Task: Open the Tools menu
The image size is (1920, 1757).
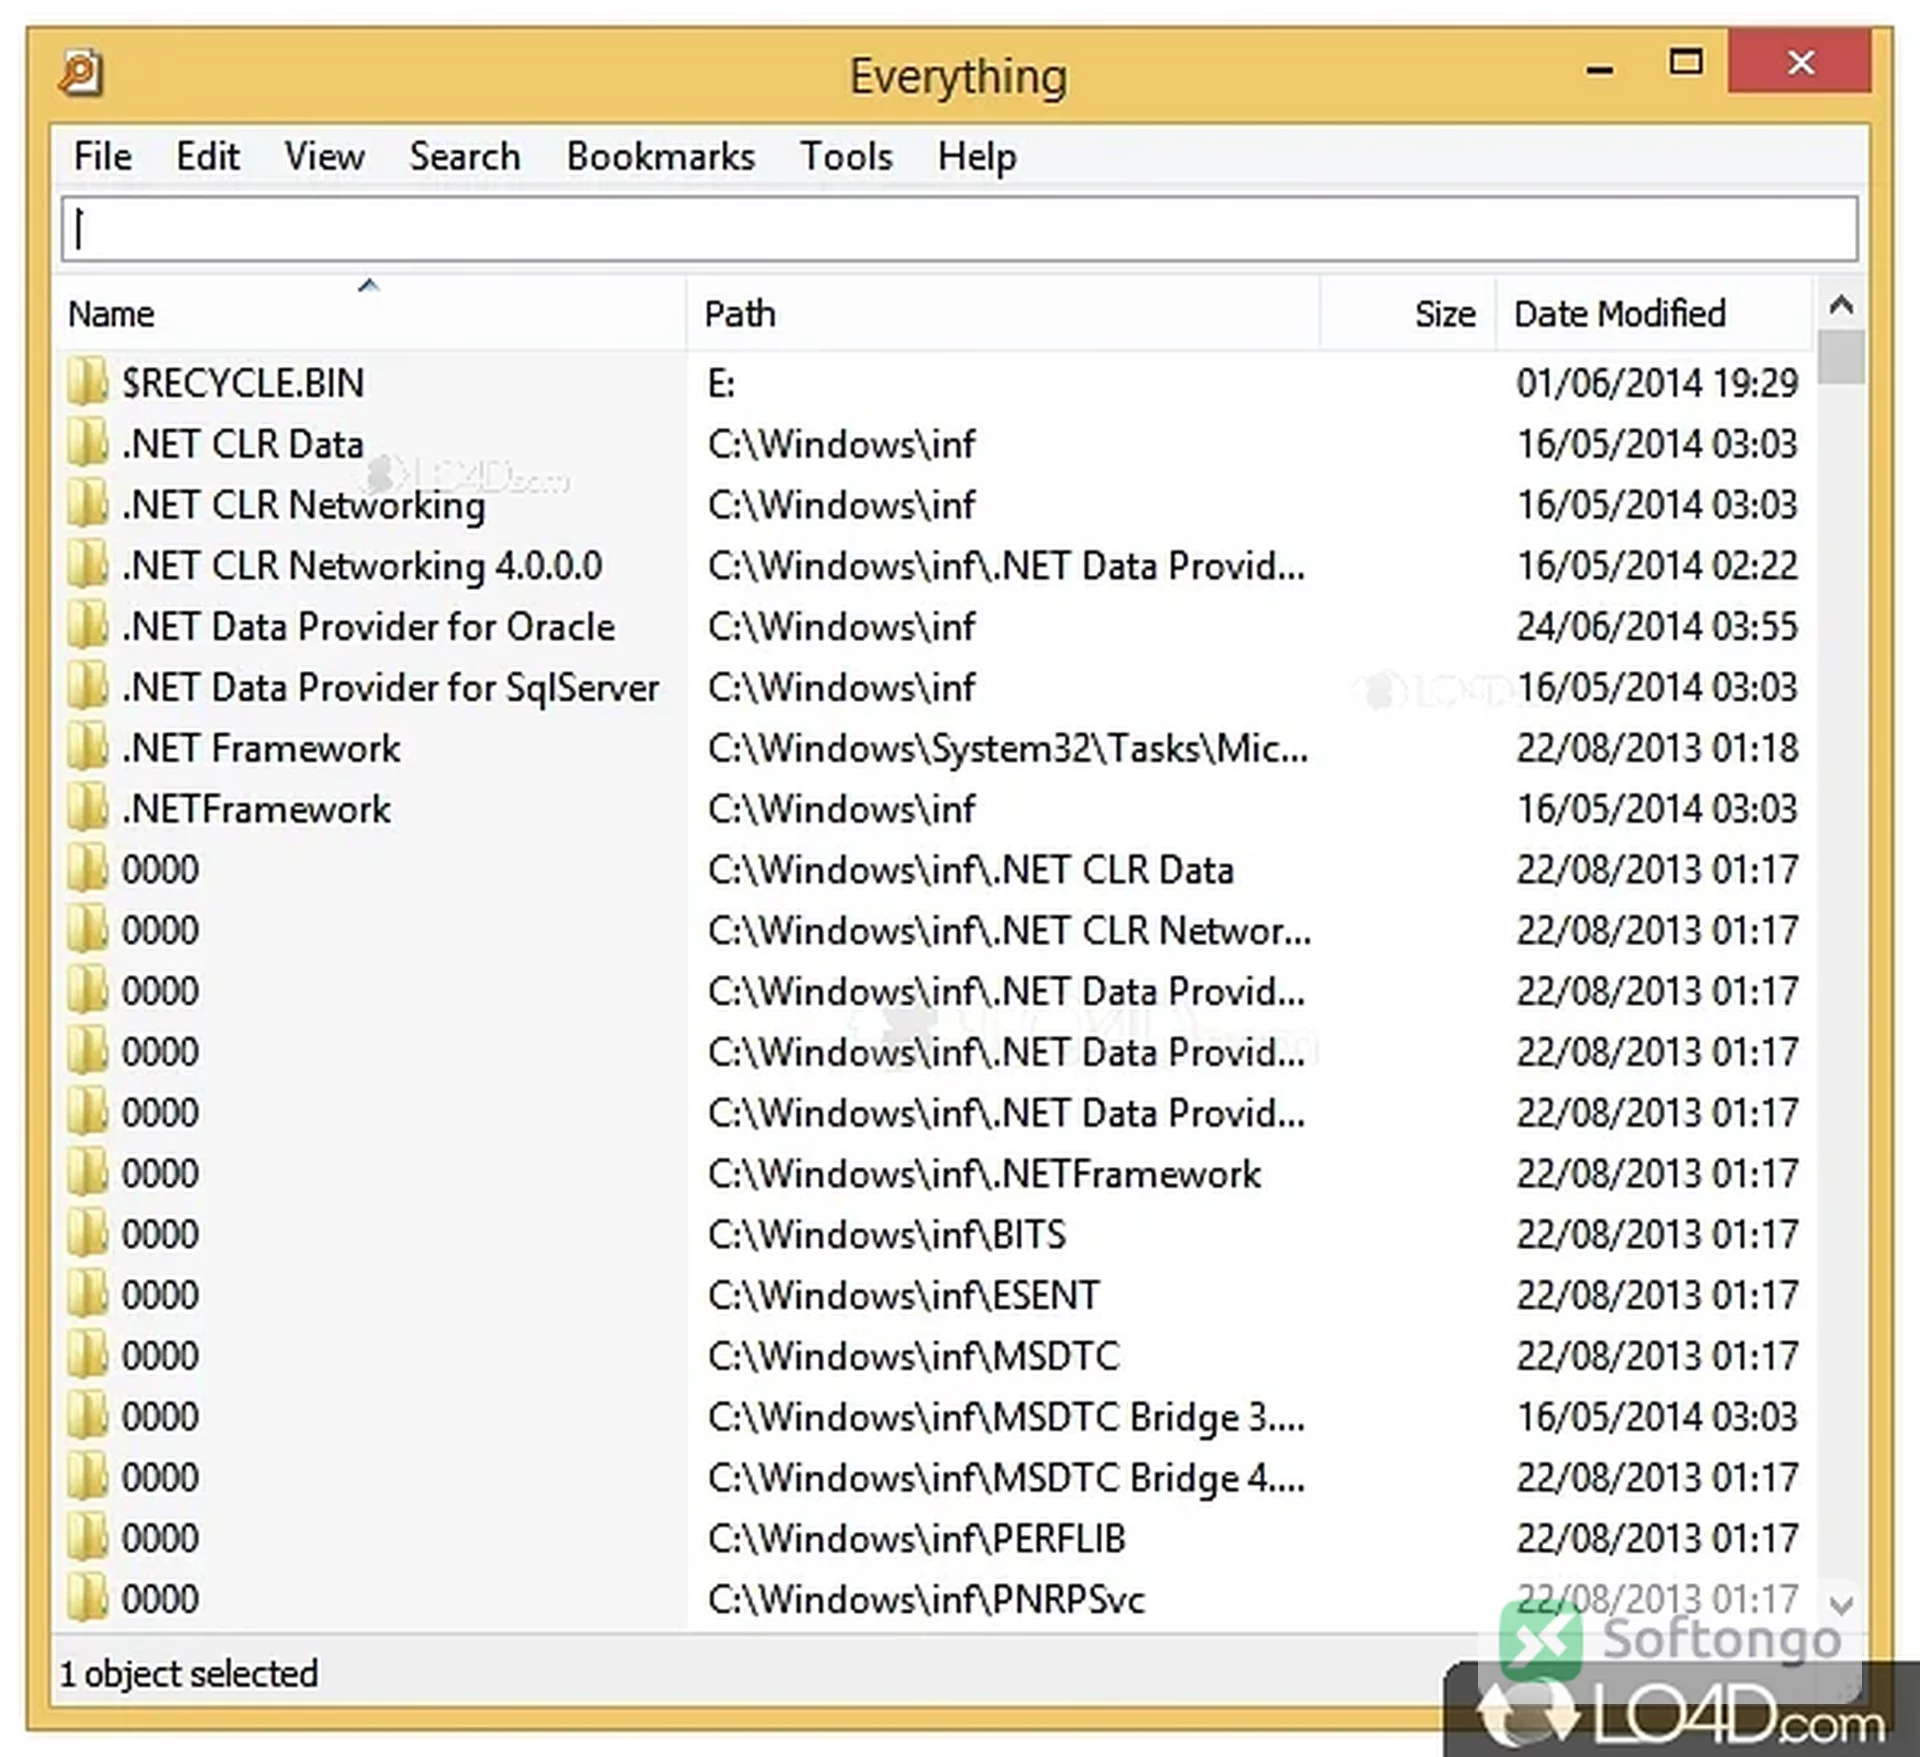Action: (846, 157)
